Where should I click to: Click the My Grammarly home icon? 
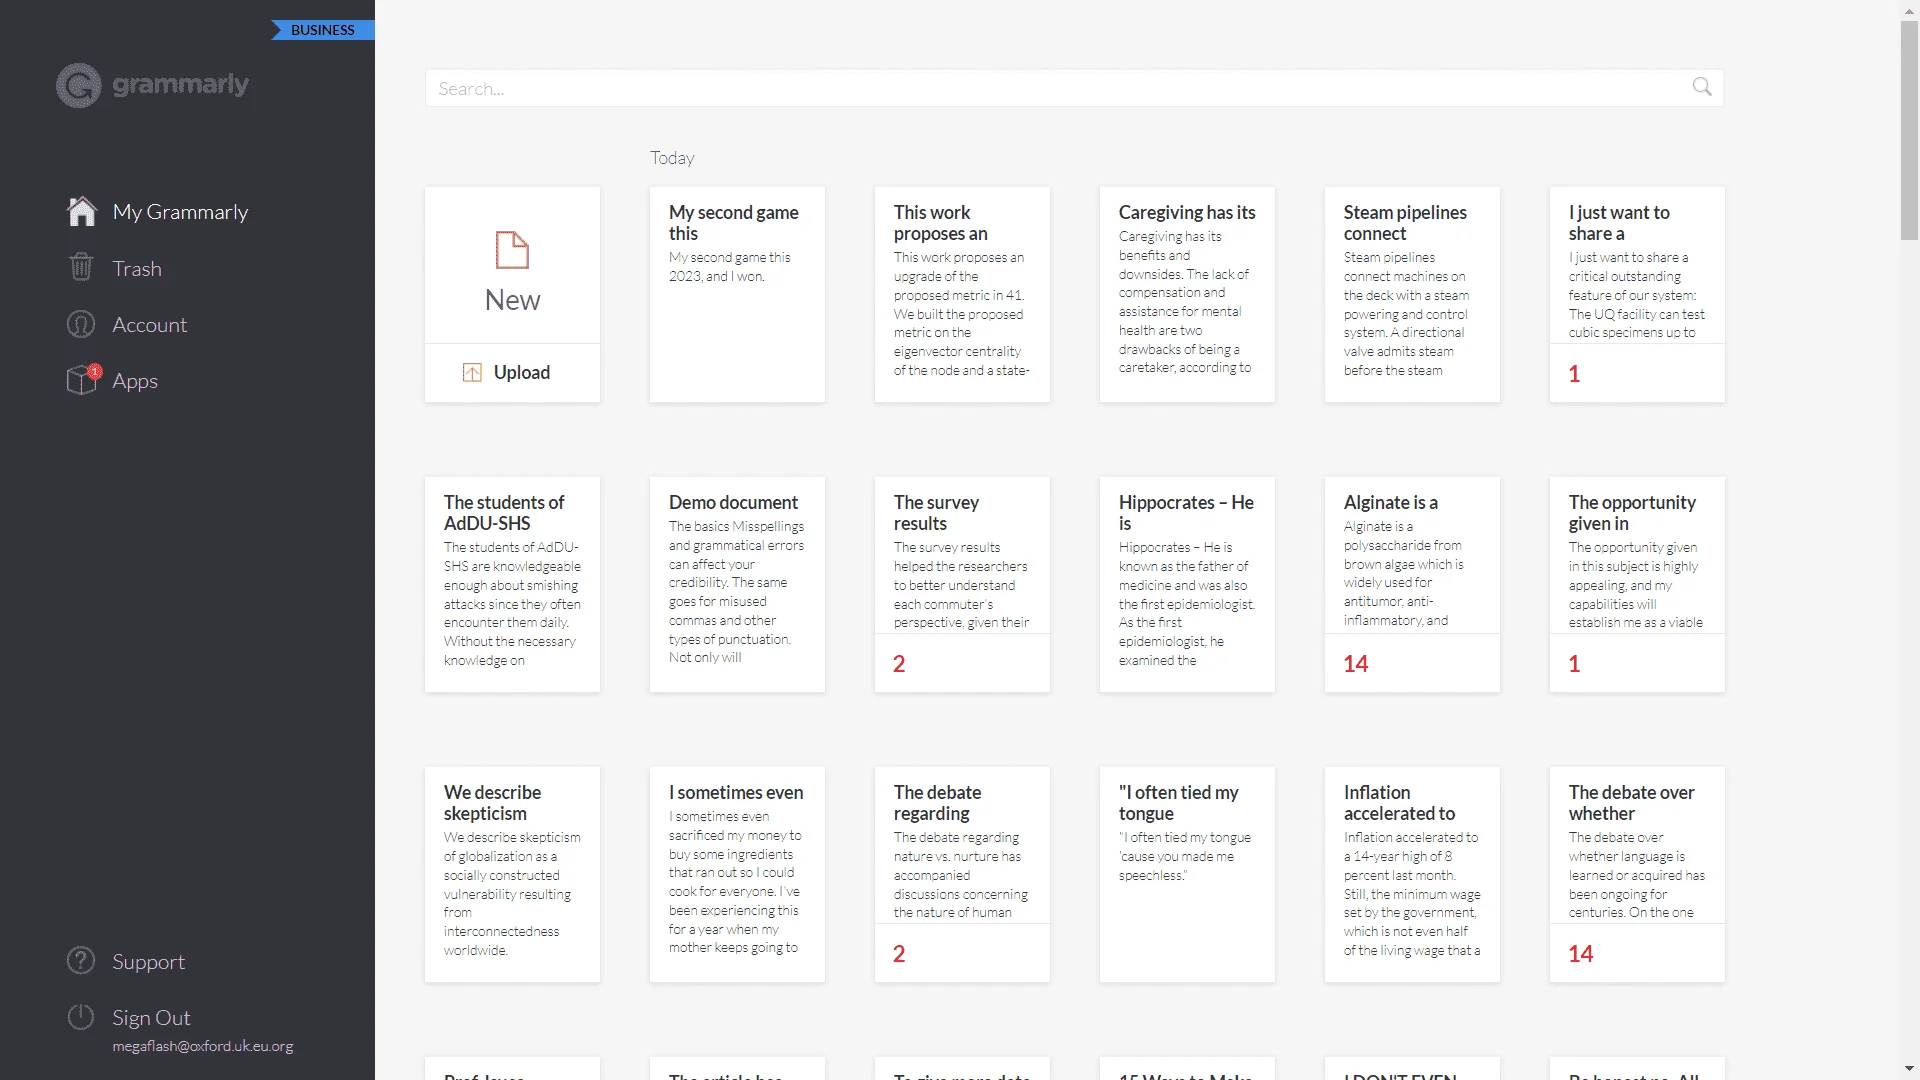click(82, 211)
